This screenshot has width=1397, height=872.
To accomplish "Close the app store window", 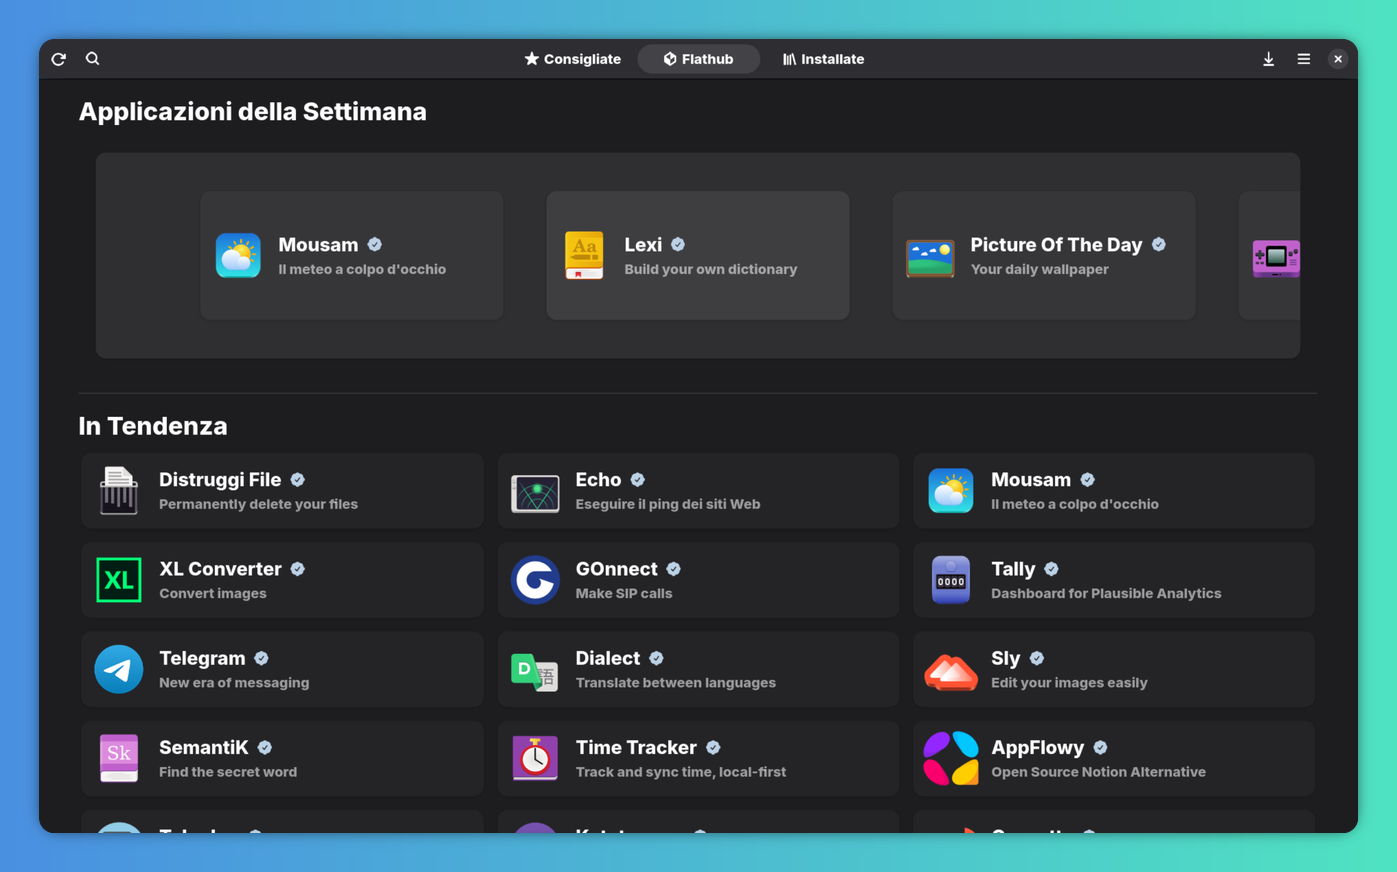I will pos(1337,59).
